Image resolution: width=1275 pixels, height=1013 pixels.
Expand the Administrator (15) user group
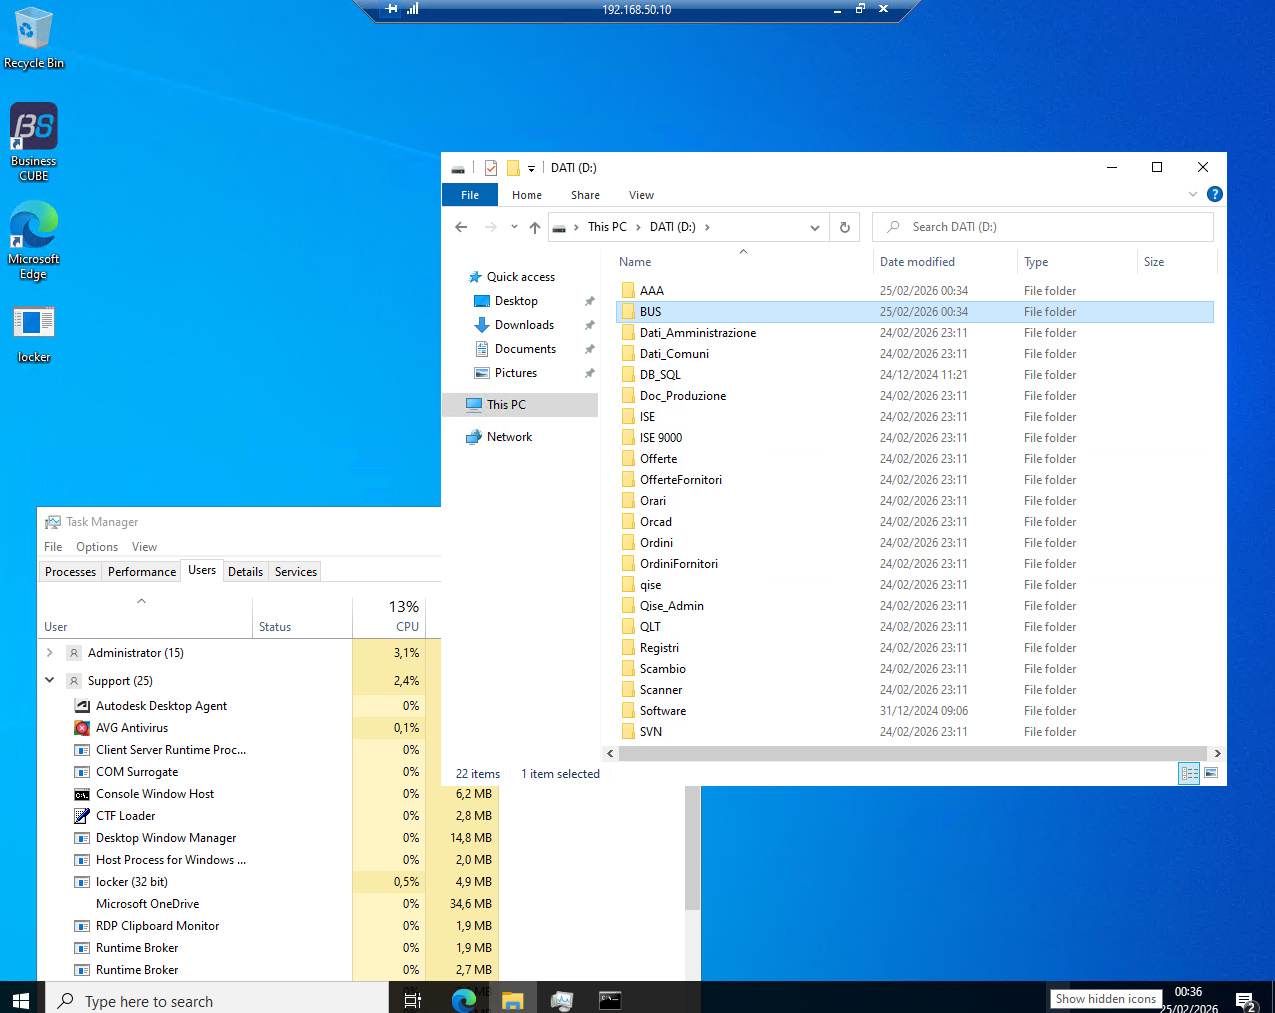[50, 653]
